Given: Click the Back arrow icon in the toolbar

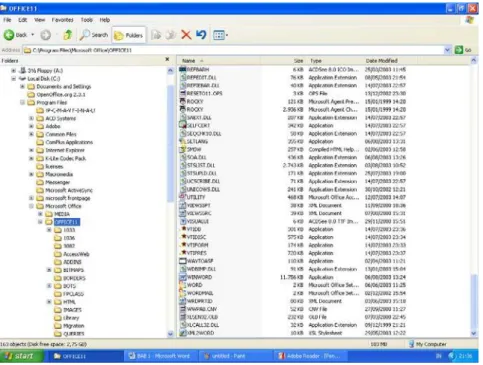Looking at the screenshot, I should [x=9, y=35].
